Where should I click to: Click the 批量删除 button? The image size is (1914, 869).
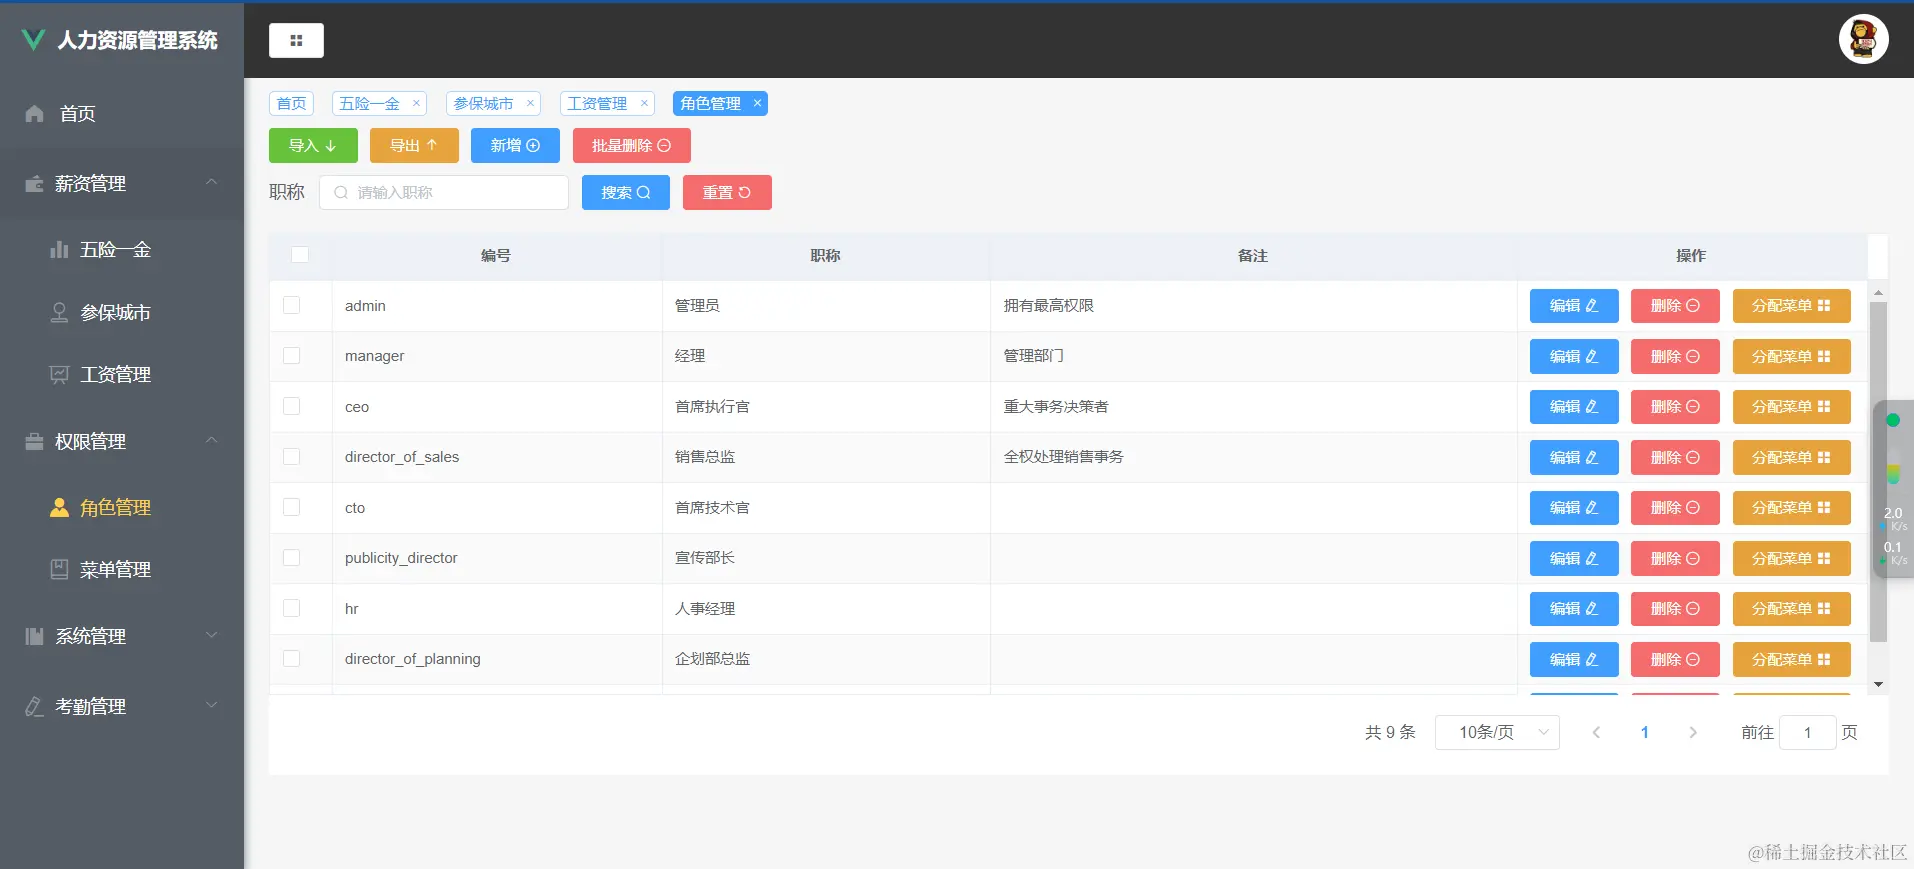631,145
